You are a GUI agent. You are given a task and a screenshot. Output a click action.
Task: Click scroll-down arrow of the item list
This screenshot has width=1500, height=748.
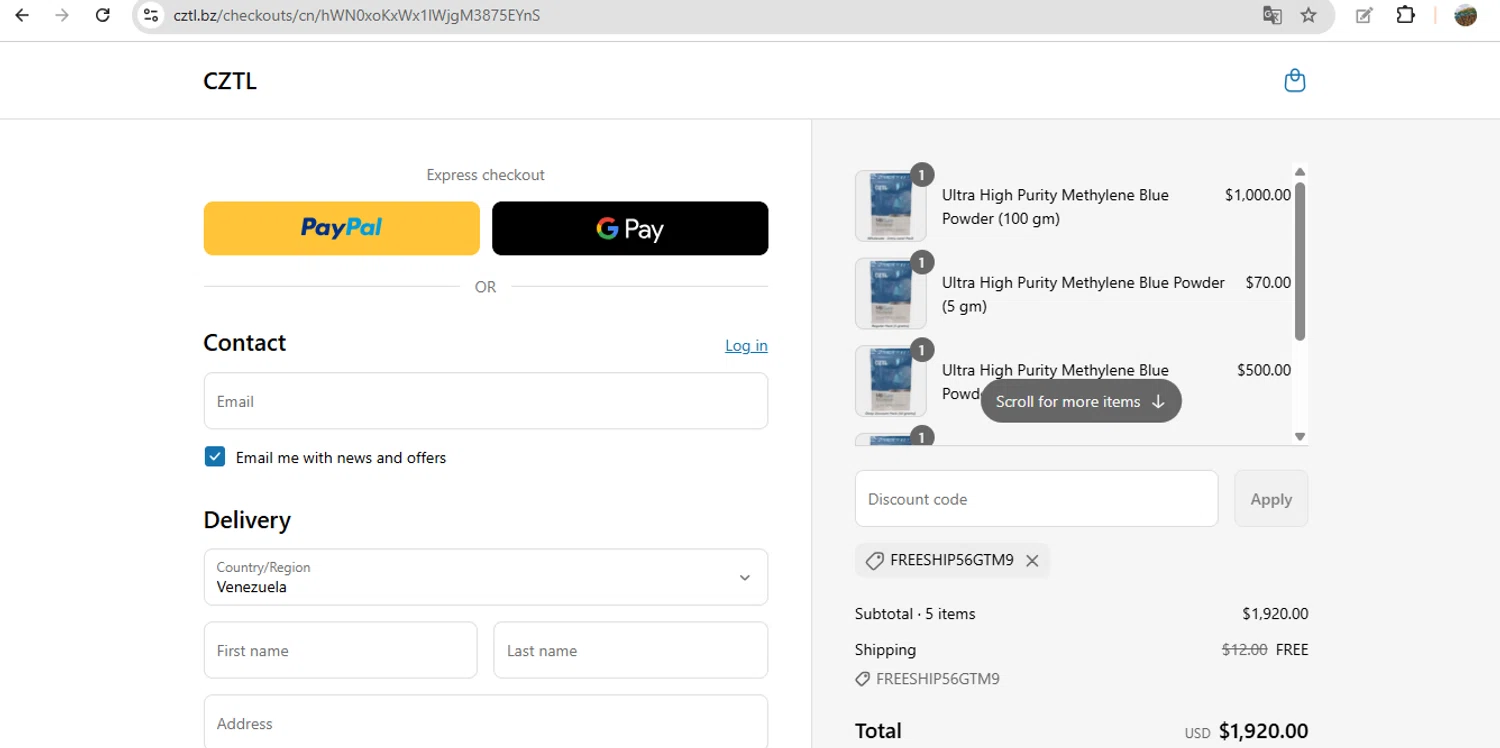click(1300, 436)
